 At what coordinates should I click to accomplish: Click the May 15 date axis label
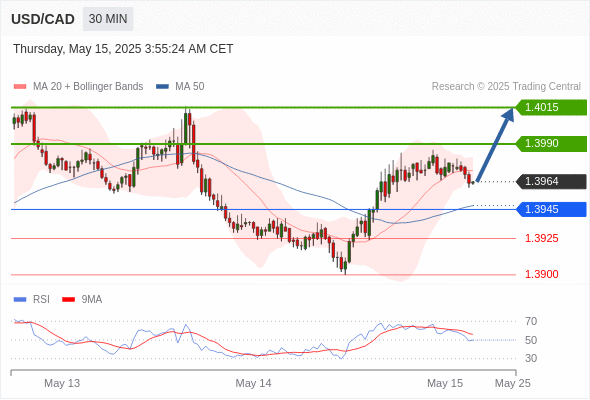(445, 383)
